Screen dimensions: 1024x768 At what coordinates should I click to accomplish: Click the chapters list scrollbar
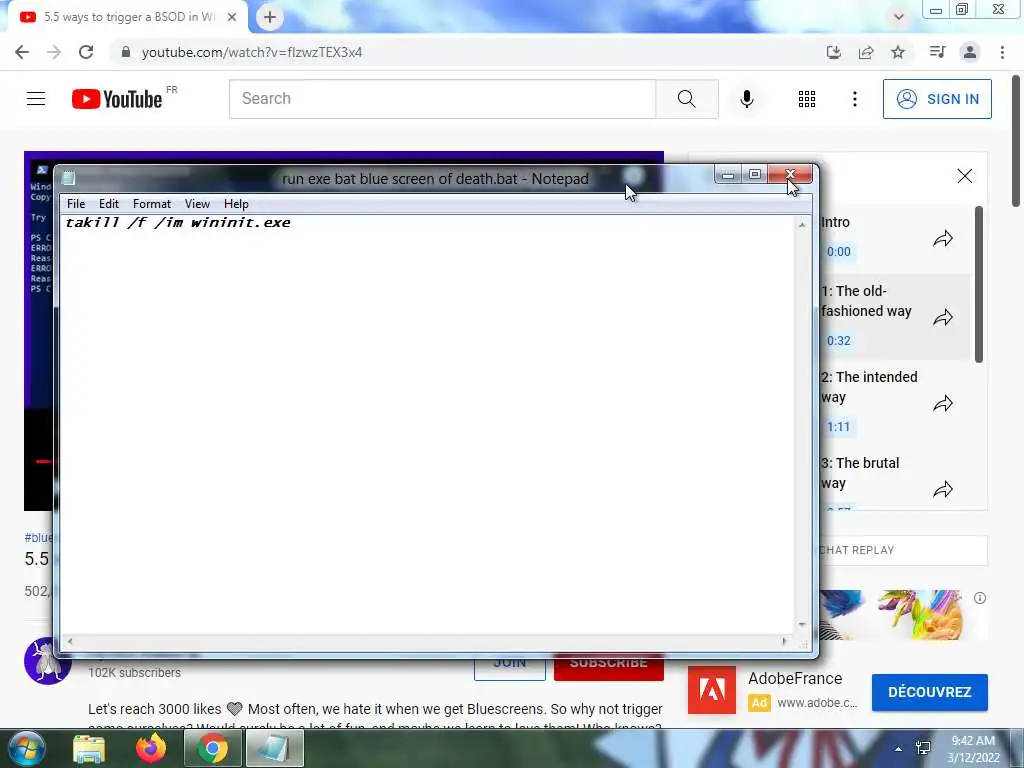[978, 285]
